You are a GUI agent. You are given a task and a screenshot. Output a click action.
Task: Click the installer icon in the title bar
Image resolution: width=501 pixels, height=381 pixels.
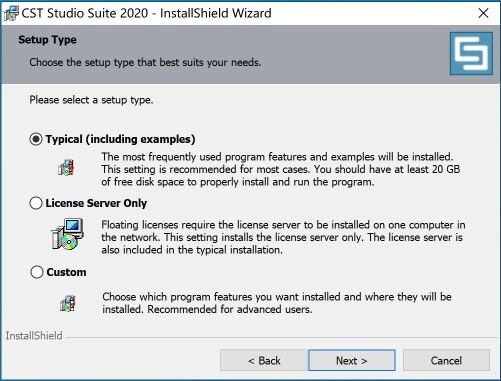pyautogui.click(x=11, y=13)
